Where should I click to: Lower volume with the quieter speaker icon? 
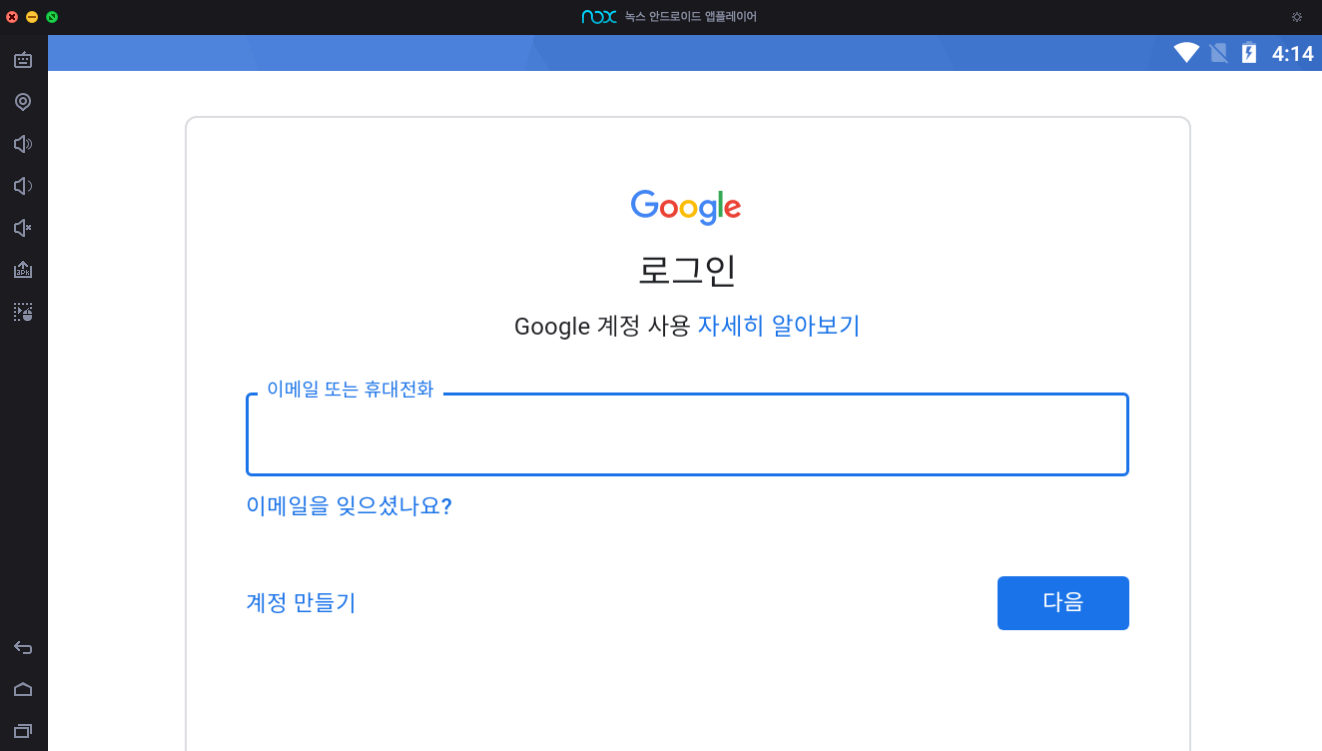tap(23, 186)
